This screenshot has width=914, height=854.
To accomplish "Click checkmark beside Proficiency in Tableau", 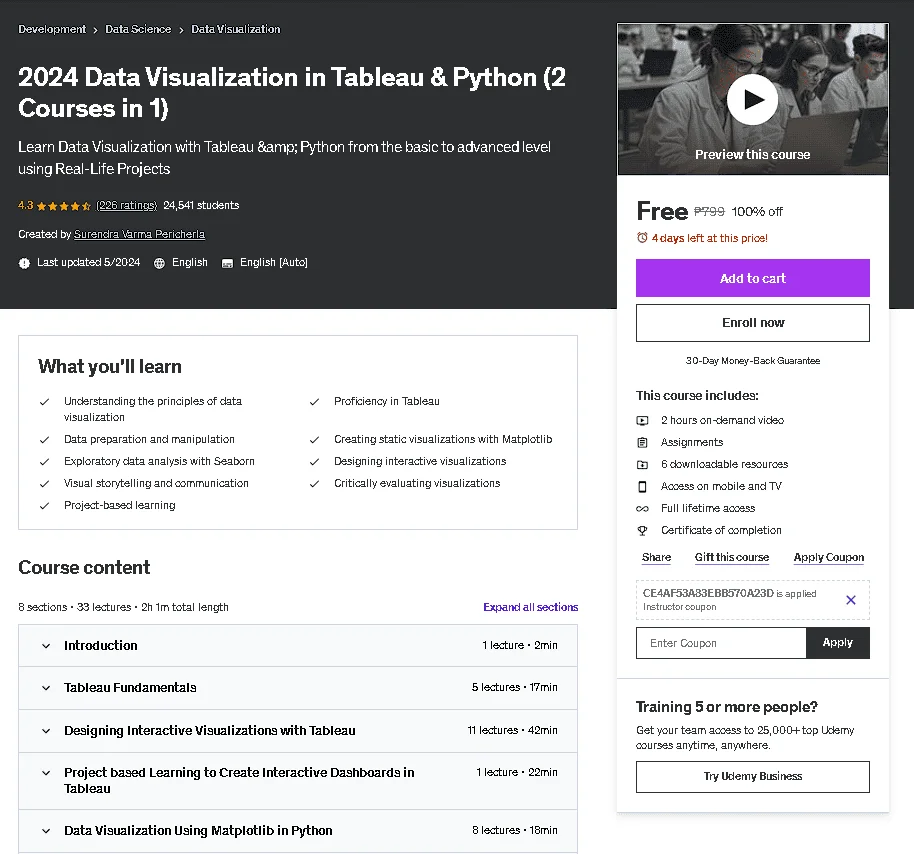I will (x=314, y=402).
